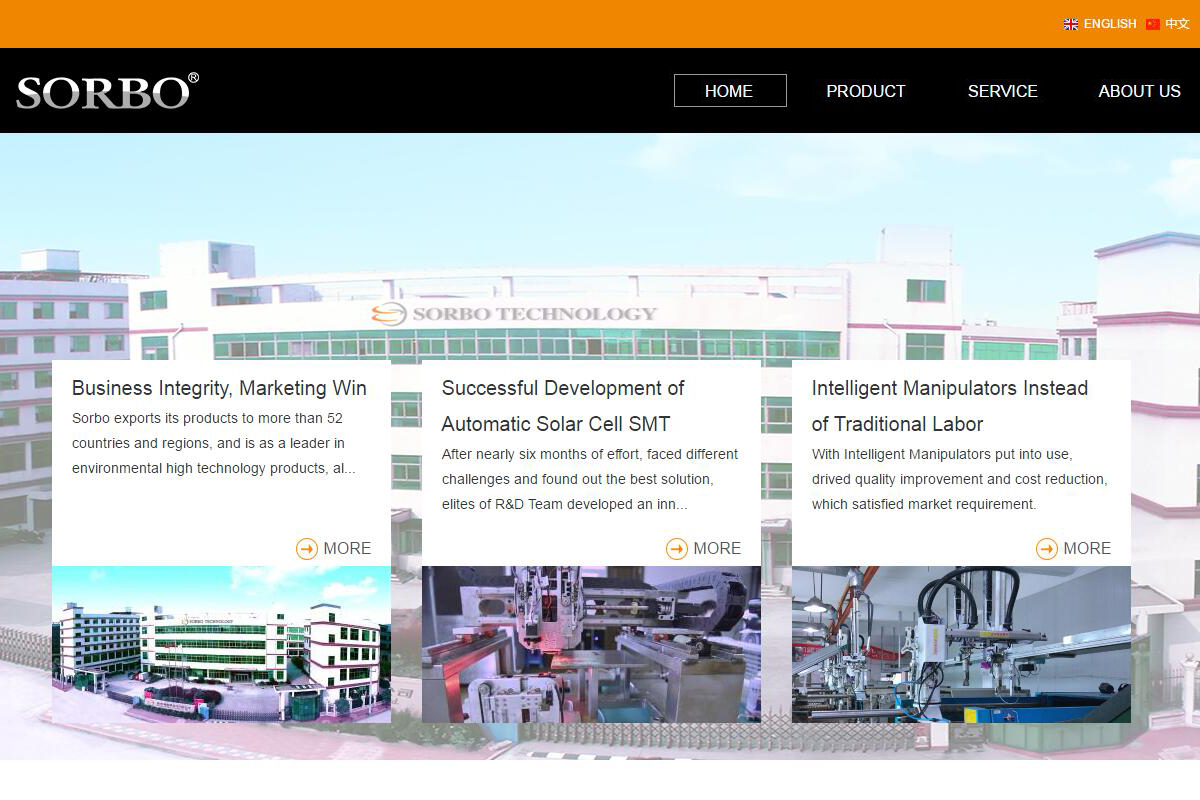Open 'Intelligent Manipulators Instead of Traditional Labor' heading
Screen dimensions: 1200x800
pos(950,406)
